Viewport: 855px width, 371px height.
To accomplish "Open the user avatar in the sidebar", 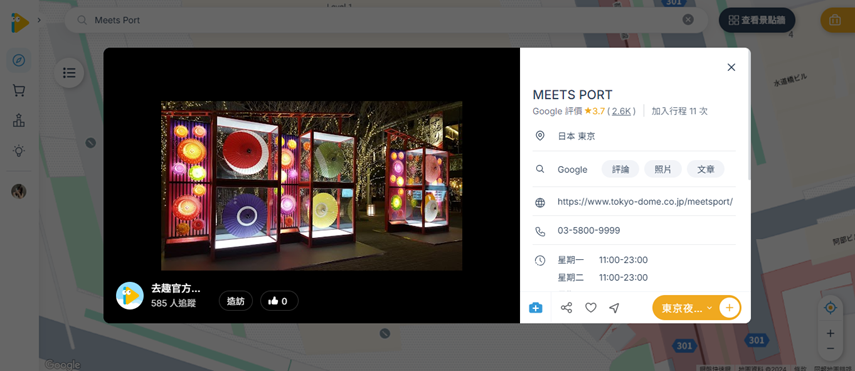I will click(19, 192).
